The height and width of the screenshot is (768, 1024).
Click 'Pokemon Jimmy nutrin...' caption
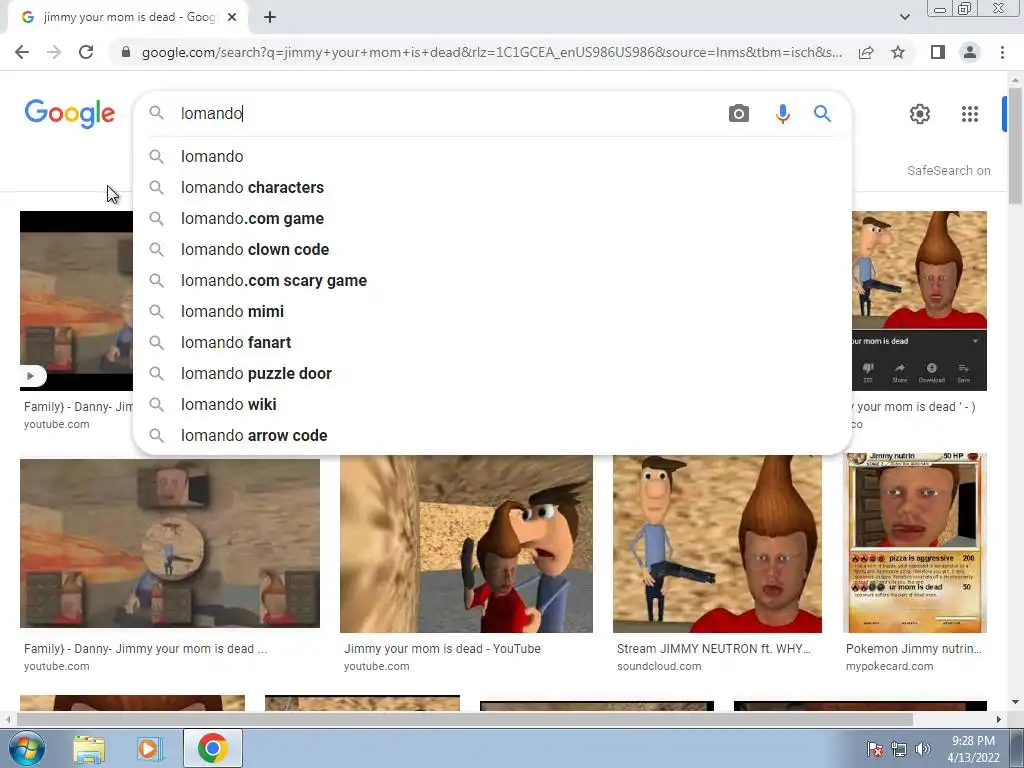(x=914, y=649)
